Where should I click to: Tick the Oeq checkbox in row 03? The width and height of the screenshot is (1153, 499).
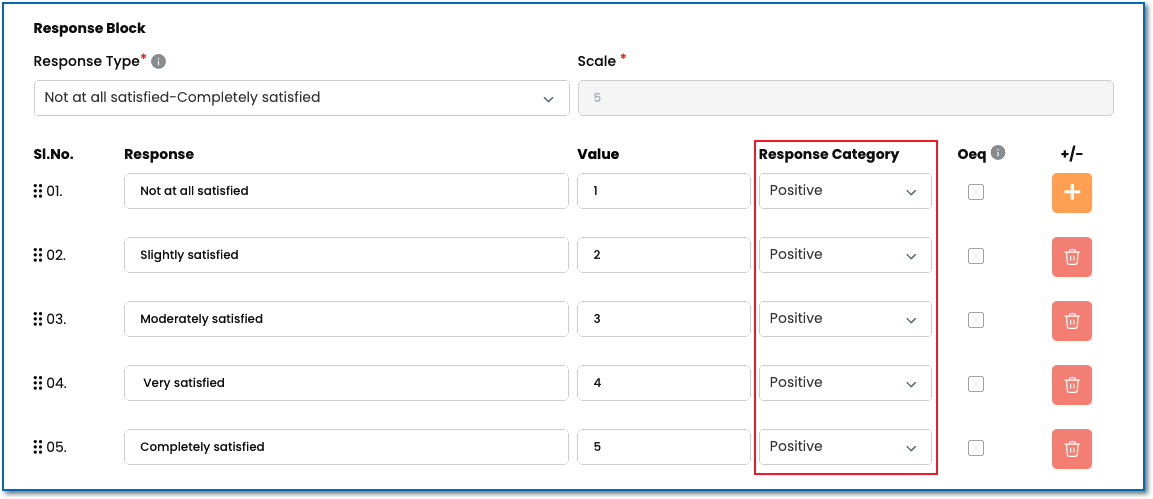point(976,320)
